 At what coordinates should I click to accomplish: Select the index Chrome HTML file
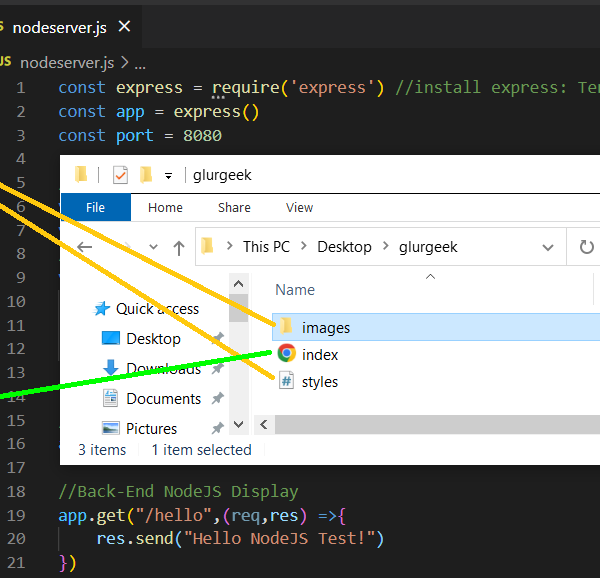point(287,354)
